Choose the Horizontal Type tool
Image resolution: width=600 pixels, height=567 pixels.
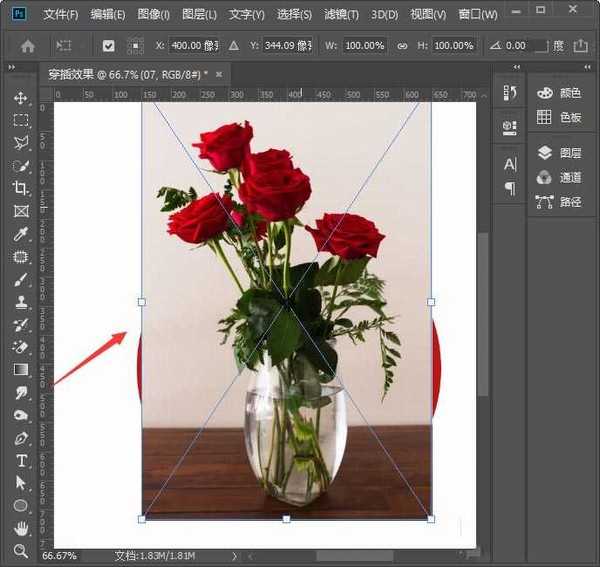click(x=21, y=461)
